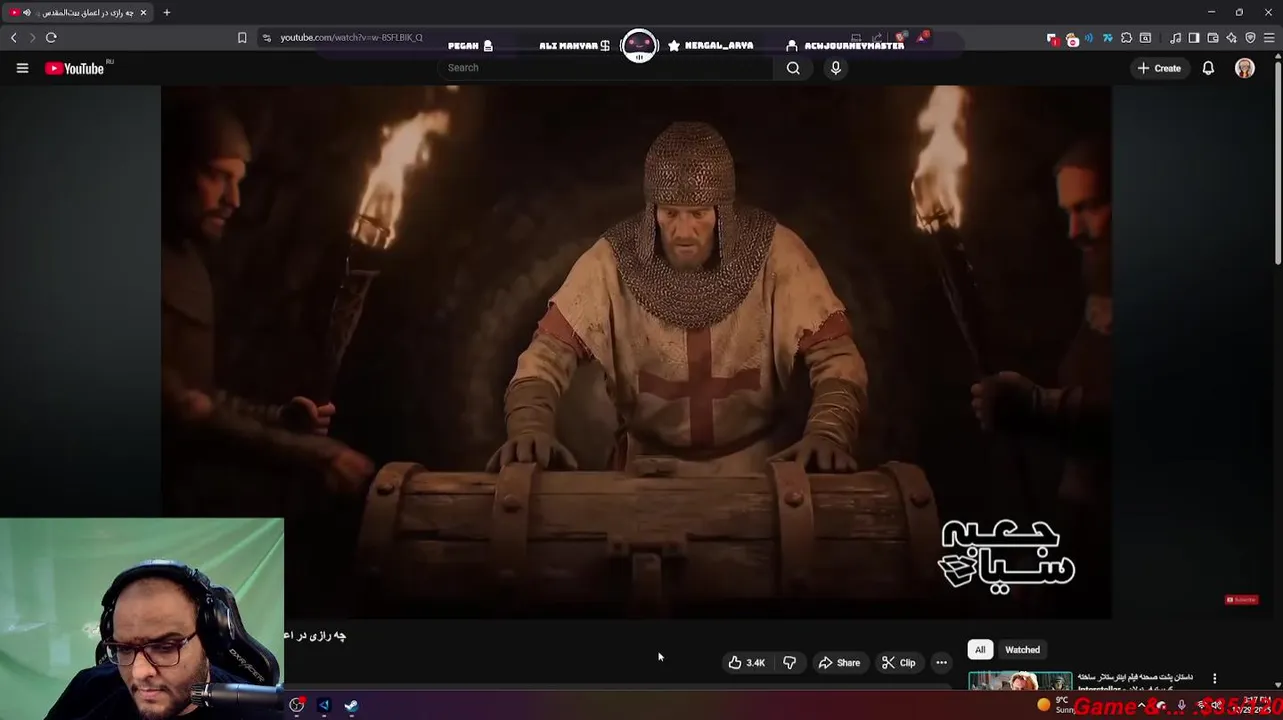Open the music note player icon in toolbar

1175,38
